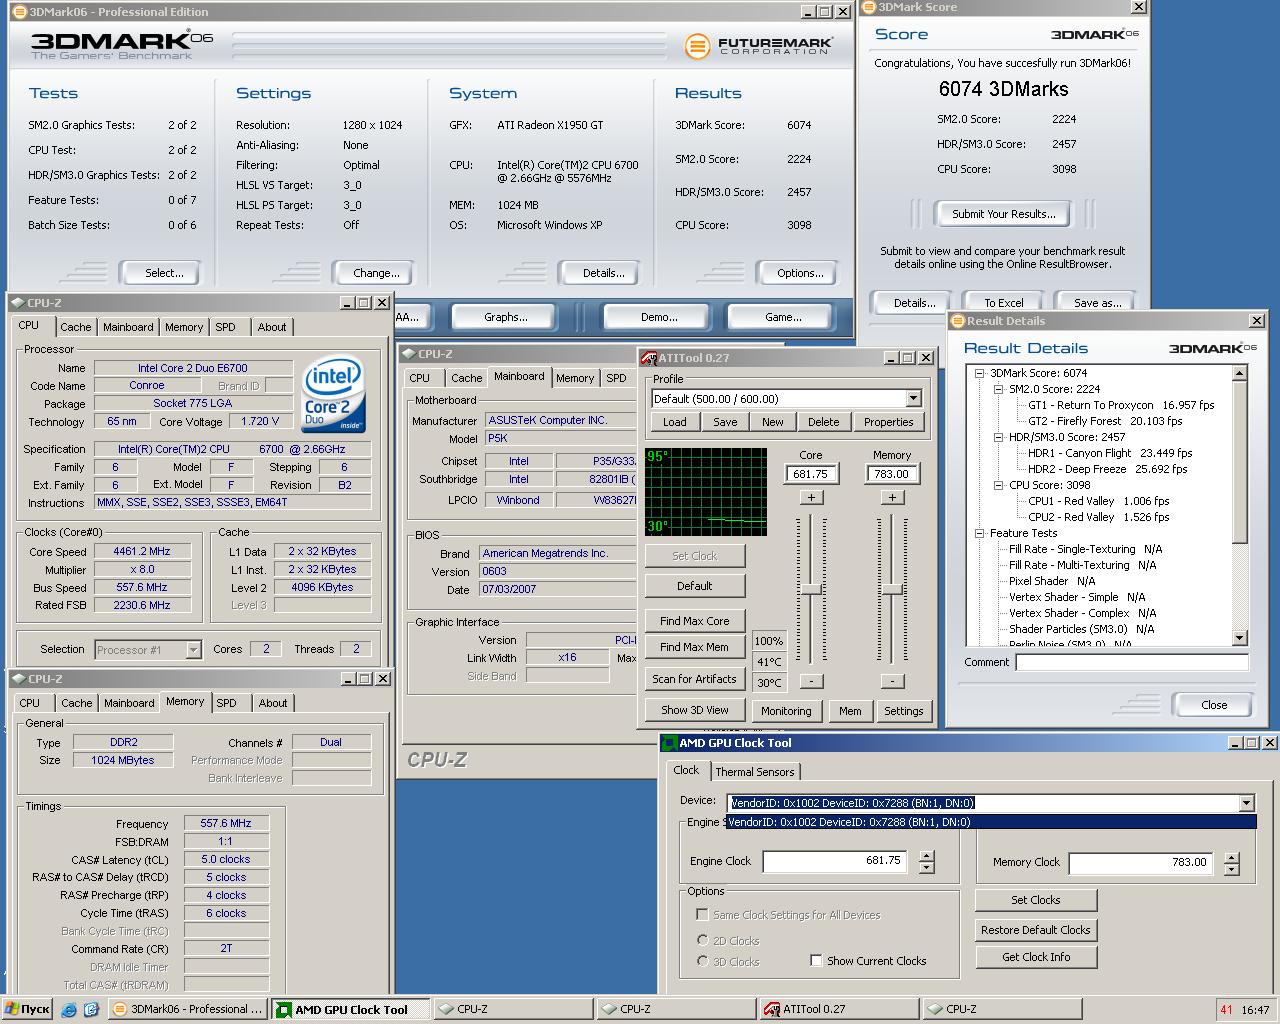Collapse the 3DMark Score: 6074 tree node
This screenshot has width=1280, height=1024.
point(981,373)
